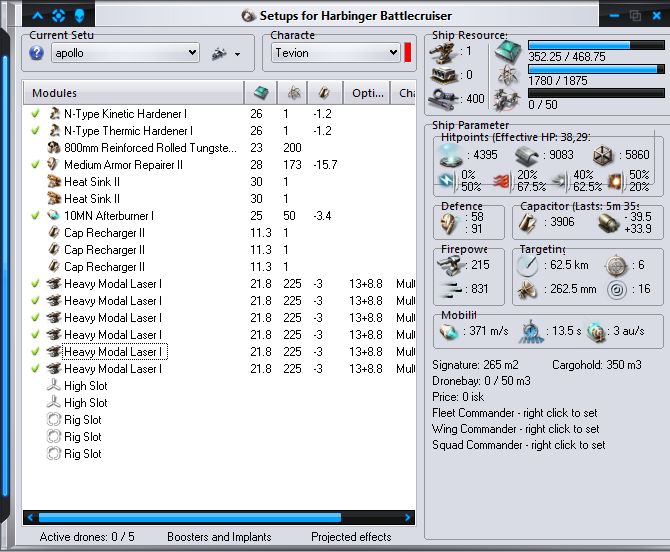This screenshot has height=552, width=670.
Task: Open the apollo setup dropdown
Action: pos(125,53)
